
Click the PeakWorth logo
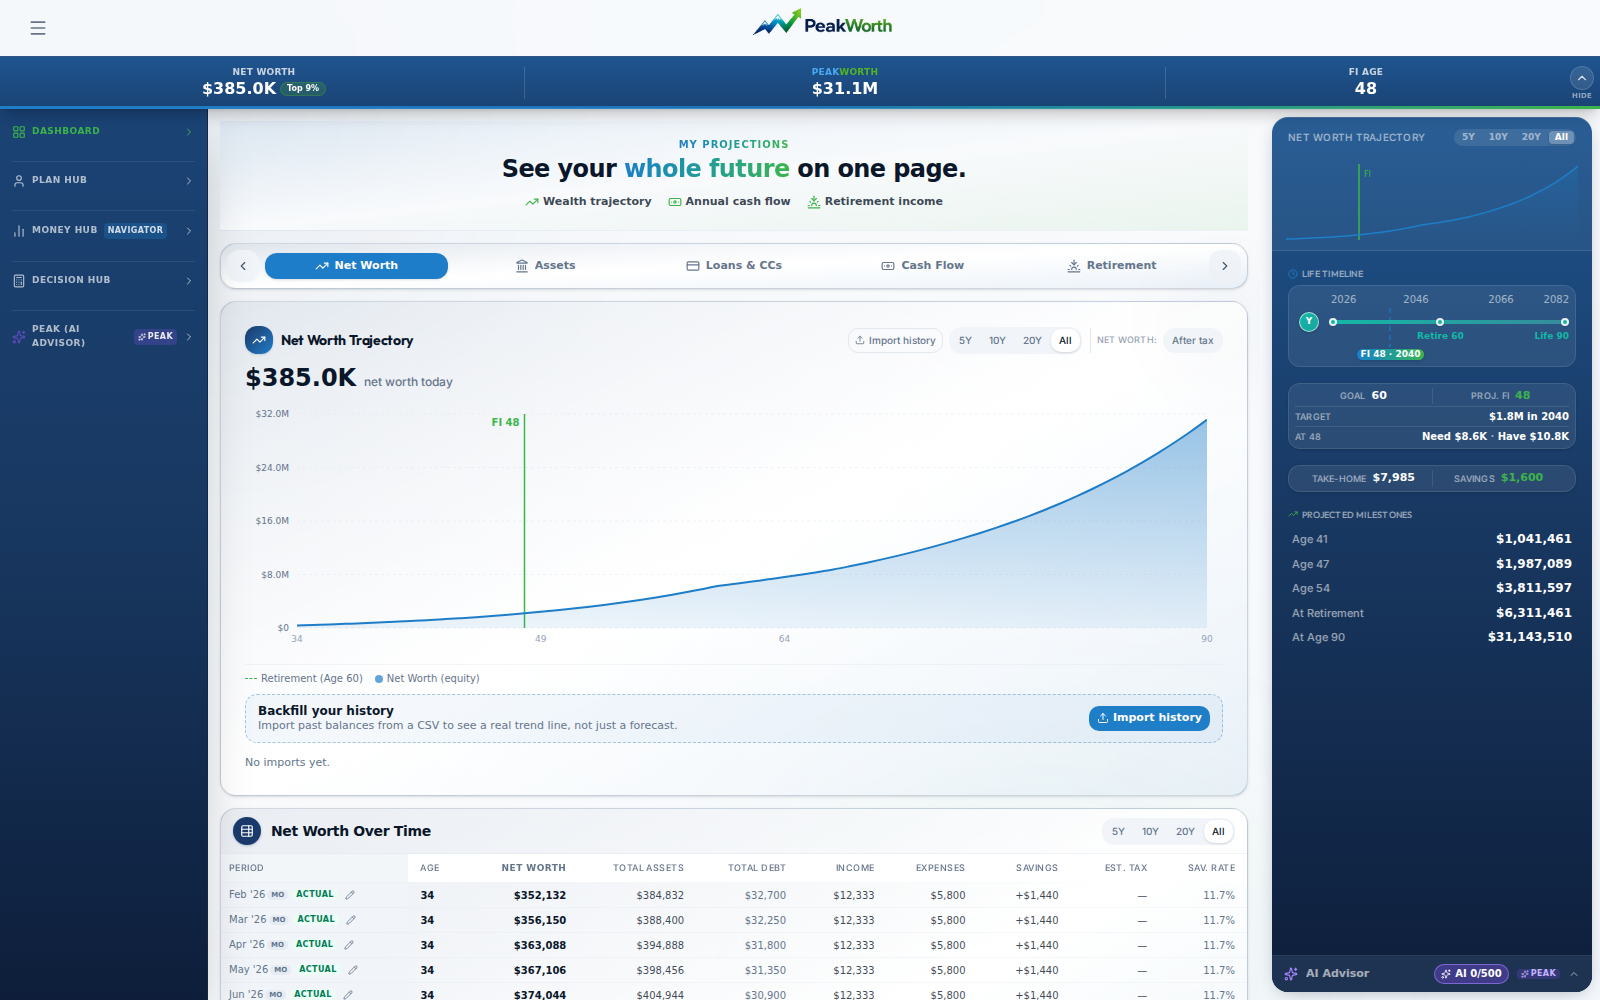pyautogui.click(x=822, y=23)
